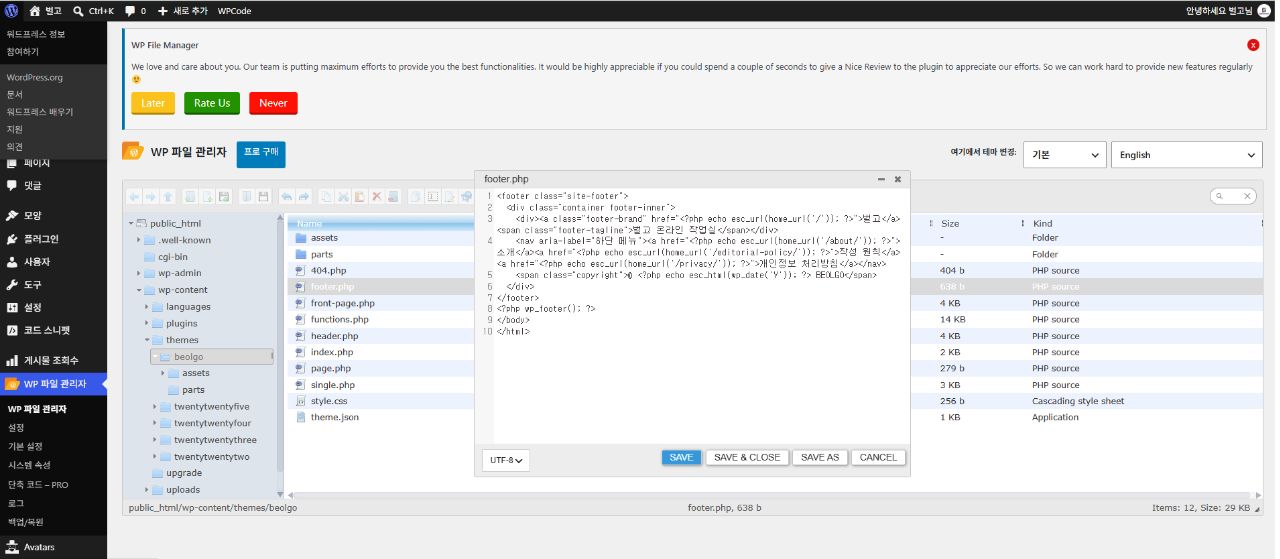Open 설정 menu with sliders icon
The height and width of the screenshot is (559, 1280).
53,307
